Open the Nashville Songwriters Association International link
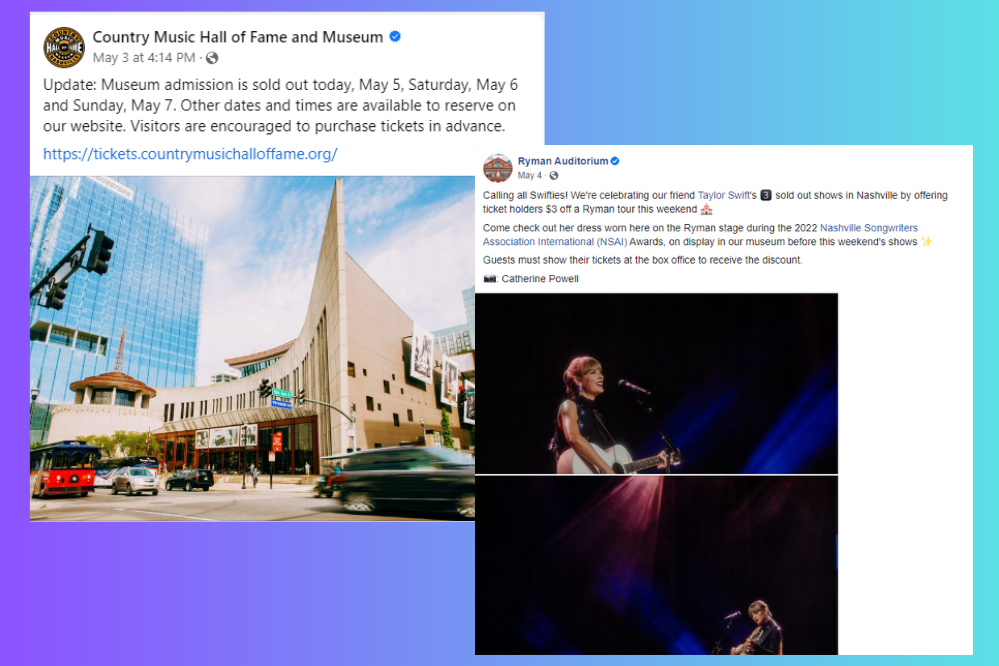 click(700, 235)
